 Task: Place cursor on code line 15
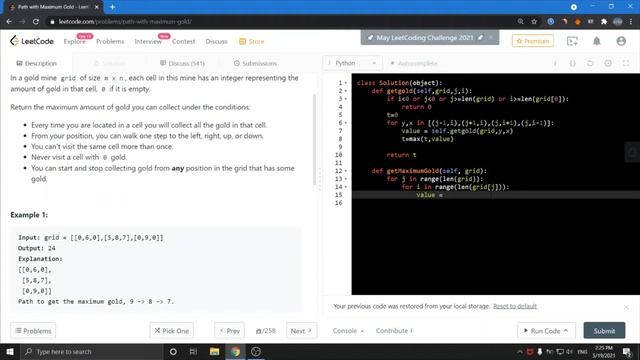pos(496,195)
